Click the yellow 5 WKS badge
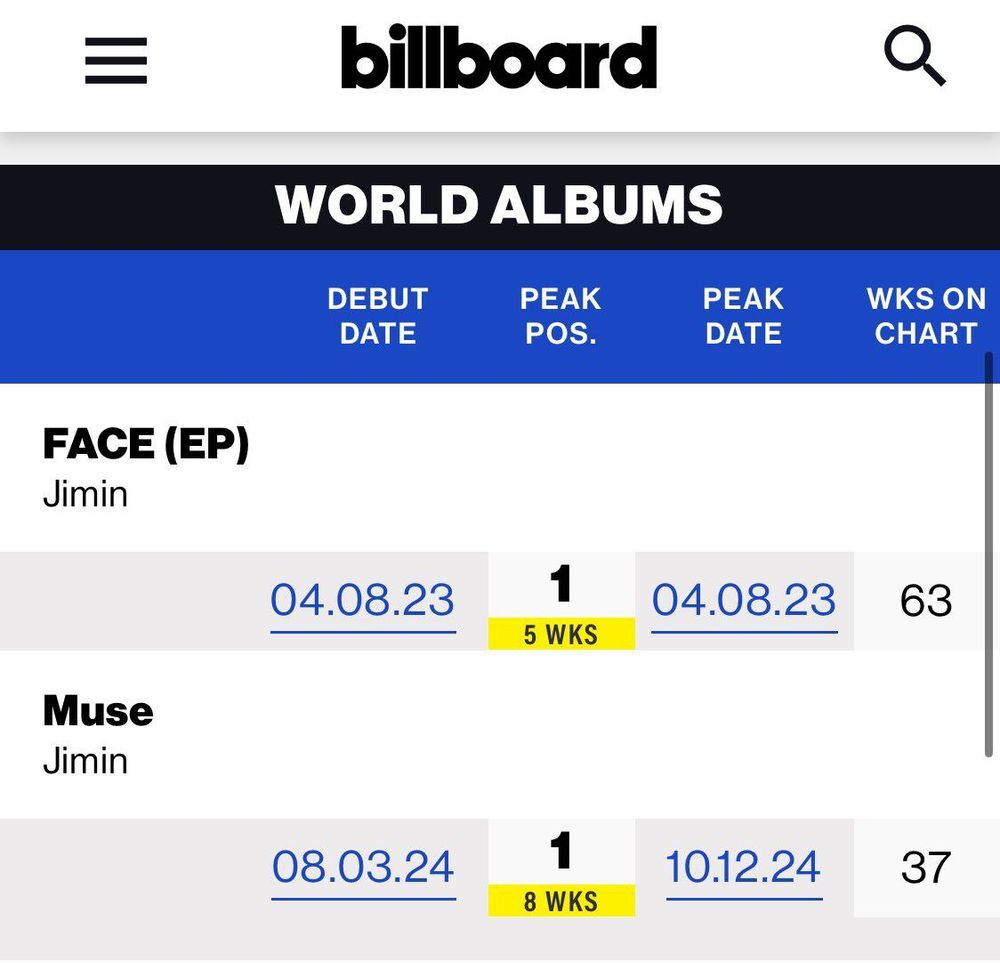This screenshot has height=963, width=1000. (561, 634)
